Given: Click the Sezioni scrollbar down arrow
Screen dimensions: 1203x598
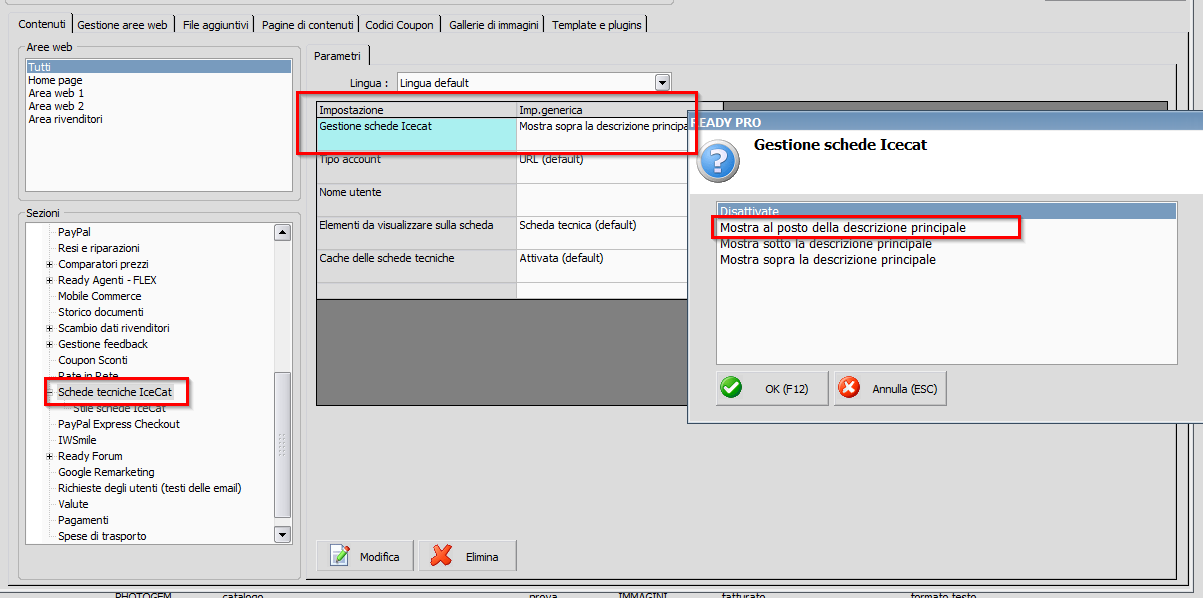Looking at the screenshot, I should (282, 535).
